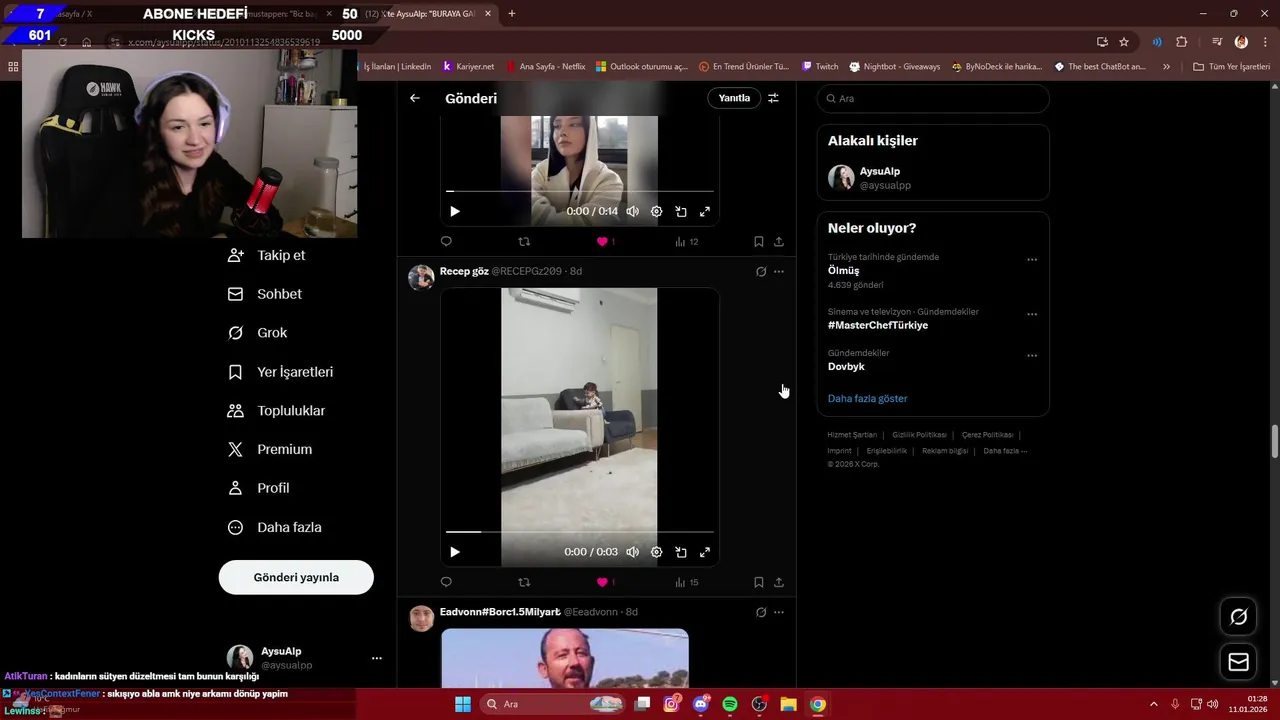
Task: Unlike the top video post heart
Action: [x=602, y=241]
